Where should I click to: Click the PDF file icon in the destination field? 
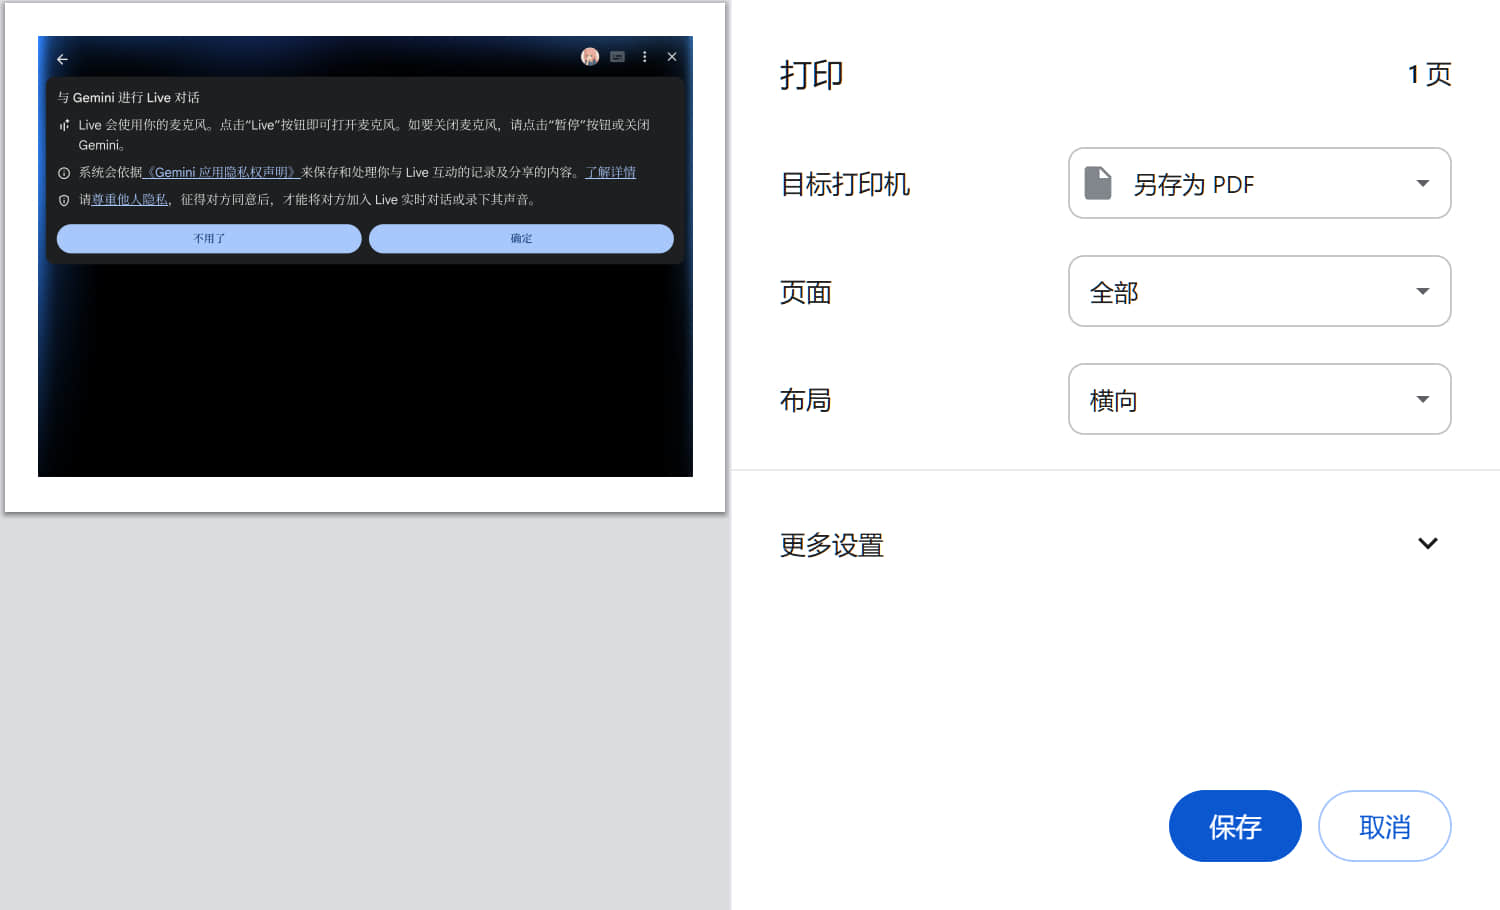tap(1098, 183)
